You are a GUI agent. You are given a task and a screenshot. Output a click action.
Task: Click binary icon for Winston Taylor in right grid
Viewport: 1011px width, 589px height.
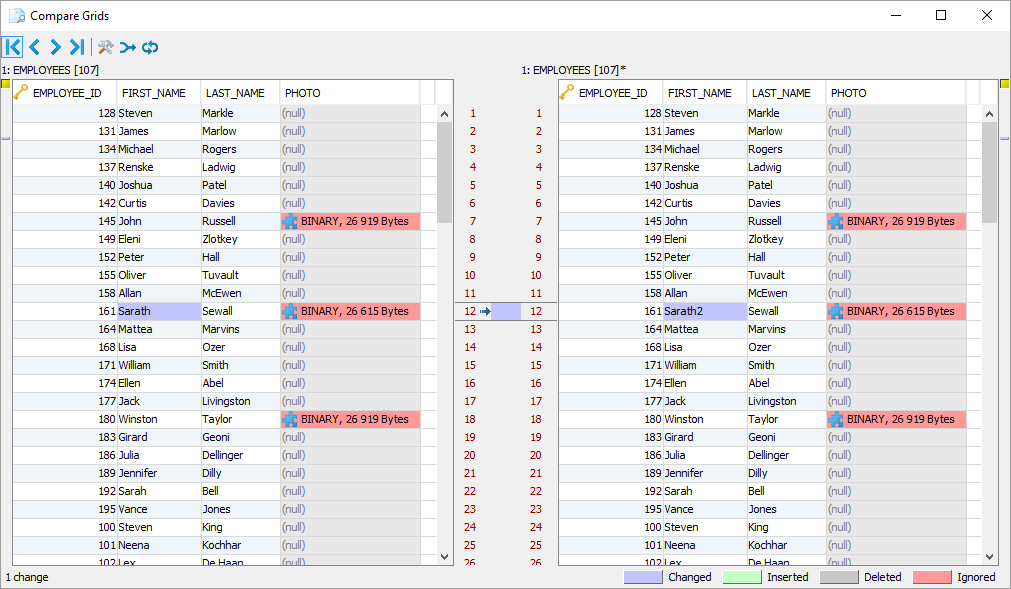coord(836,420)
